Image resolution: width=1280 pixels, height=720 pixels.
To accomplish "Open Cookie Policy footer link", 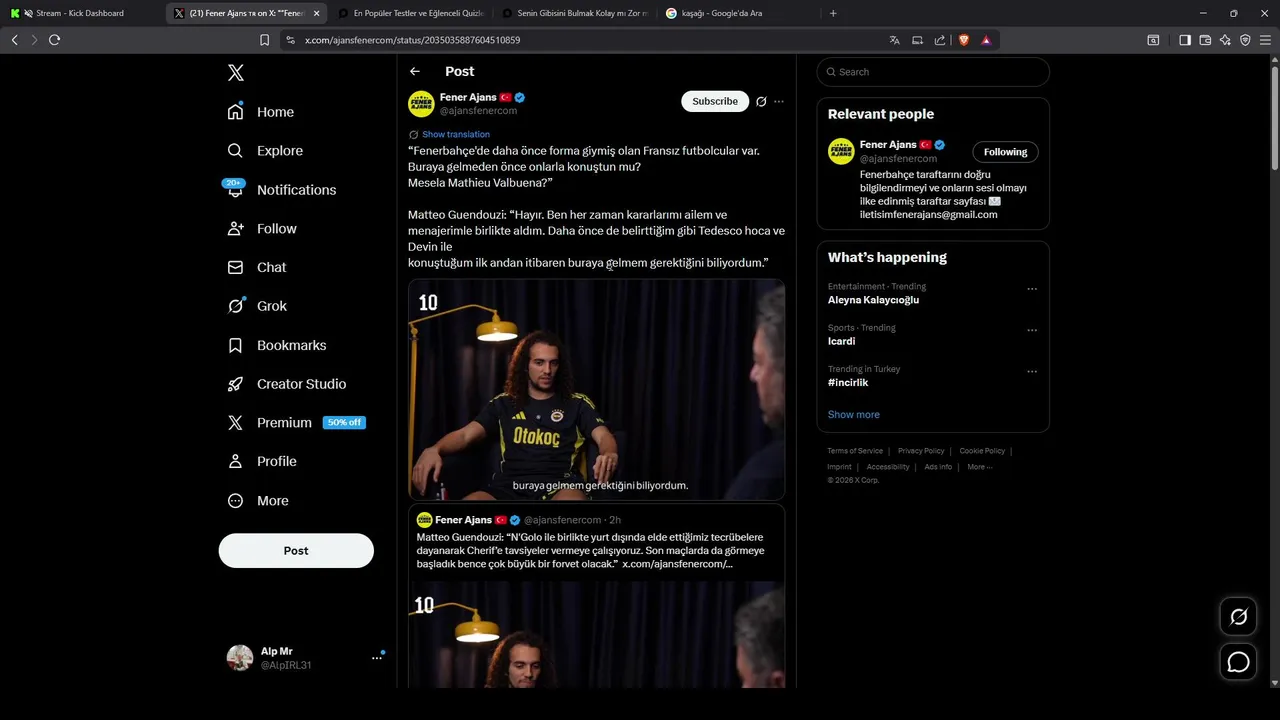I will coord(982,451).
